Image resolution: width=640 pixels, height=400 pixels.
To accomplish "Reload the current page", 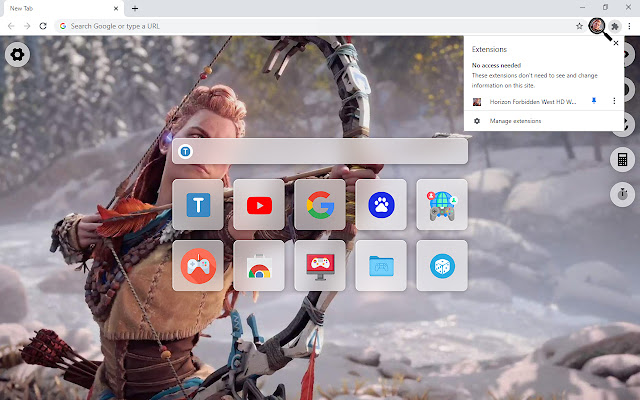I will [43, 26].
